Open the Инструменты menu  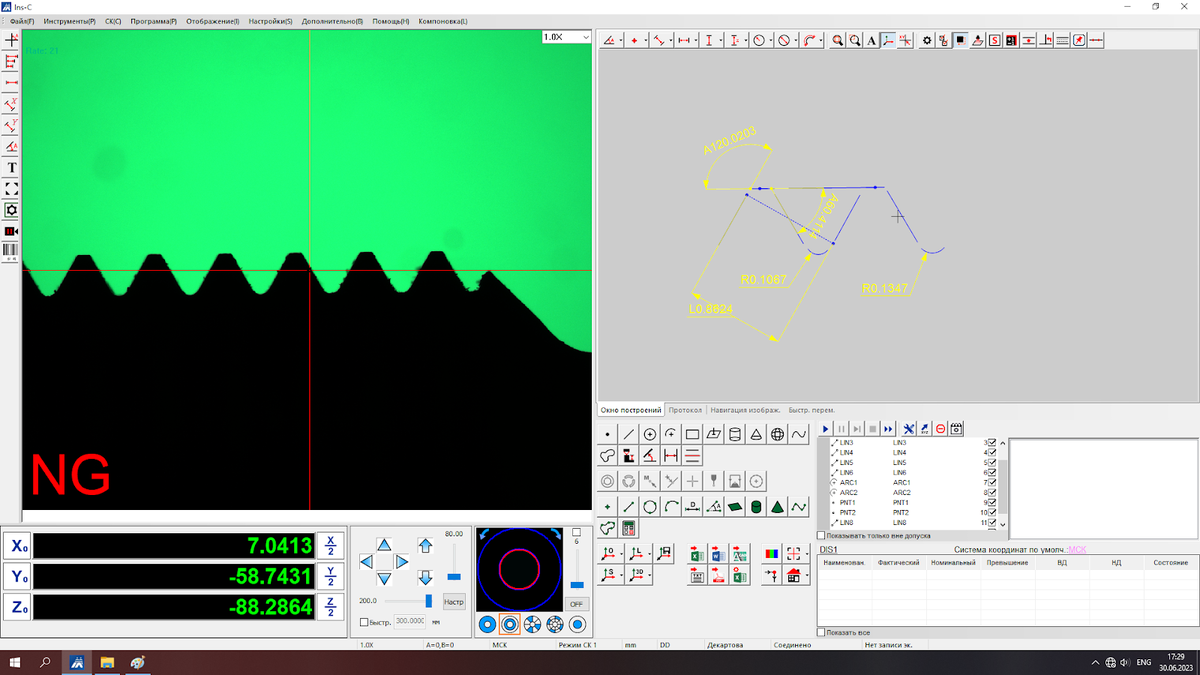70,21
